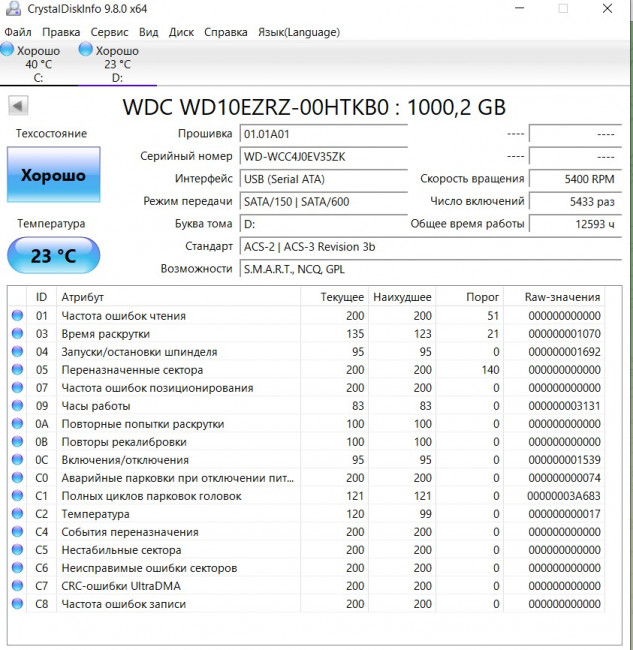Image resolution: width=633 pixels, height=650 pixels.
Task: Click the CrystalDiskInfo app icon in title bar
Action: click(13, 8)
